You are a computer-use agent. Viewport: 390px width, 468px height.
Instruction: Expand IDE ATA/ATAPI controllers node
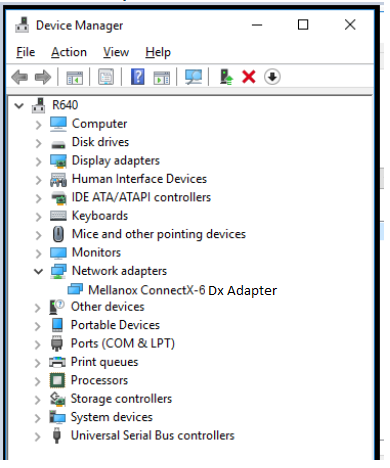tap(38, 199)
